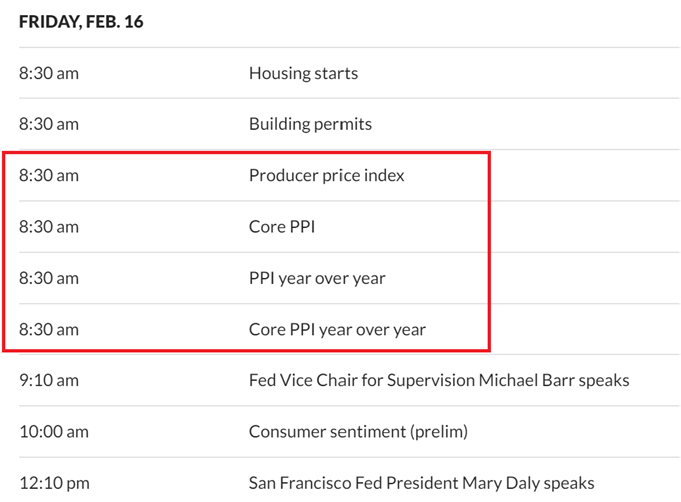Click the Friday, Feb. 16 date header
Image resolution: width=681 pixels, height=502 pixels.
coord(81,21)
